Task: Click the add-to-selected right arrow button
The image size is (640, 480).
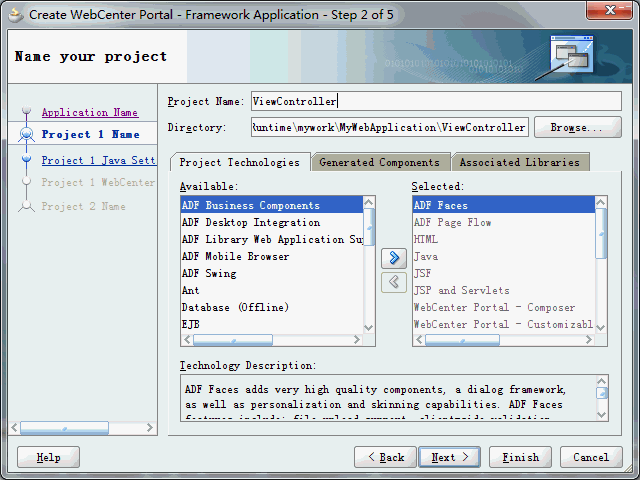Action: coord(393,258)
